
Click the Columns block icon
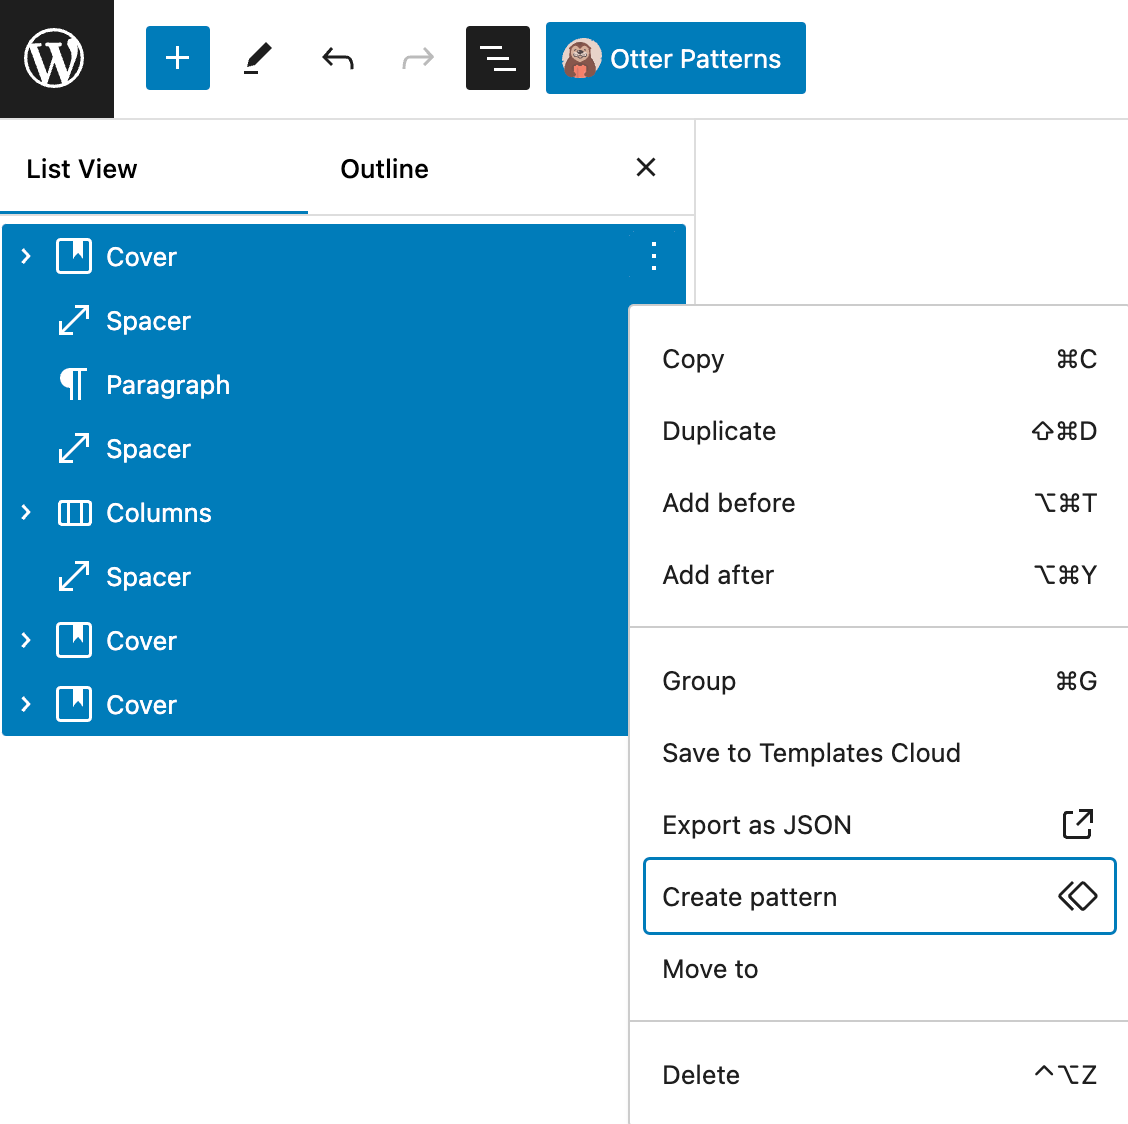tap(74, 513)
